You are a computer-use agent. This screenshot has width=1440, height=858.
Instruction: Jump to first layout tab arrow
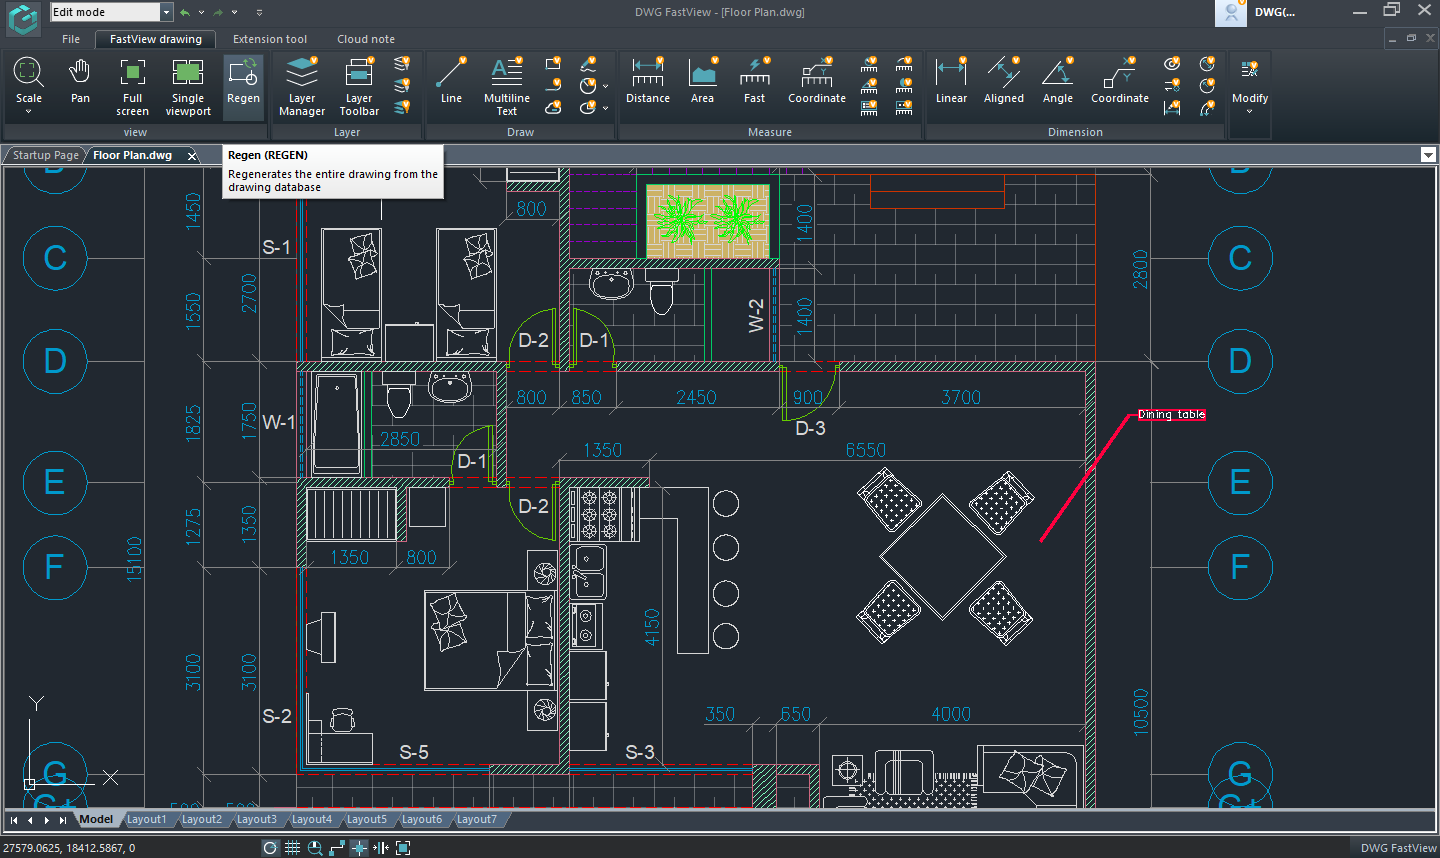pyautogui.click(x=14, y=820)
